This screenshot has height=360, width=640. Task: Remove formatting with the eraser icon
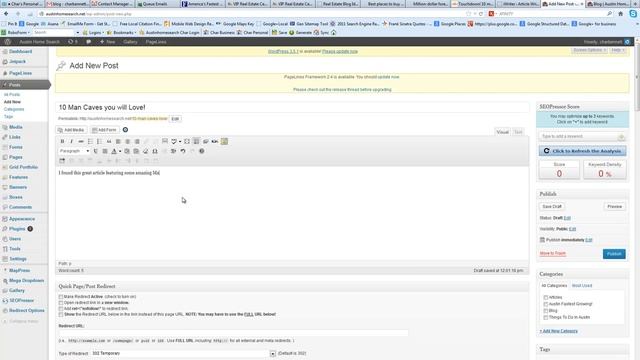(146, 151)
